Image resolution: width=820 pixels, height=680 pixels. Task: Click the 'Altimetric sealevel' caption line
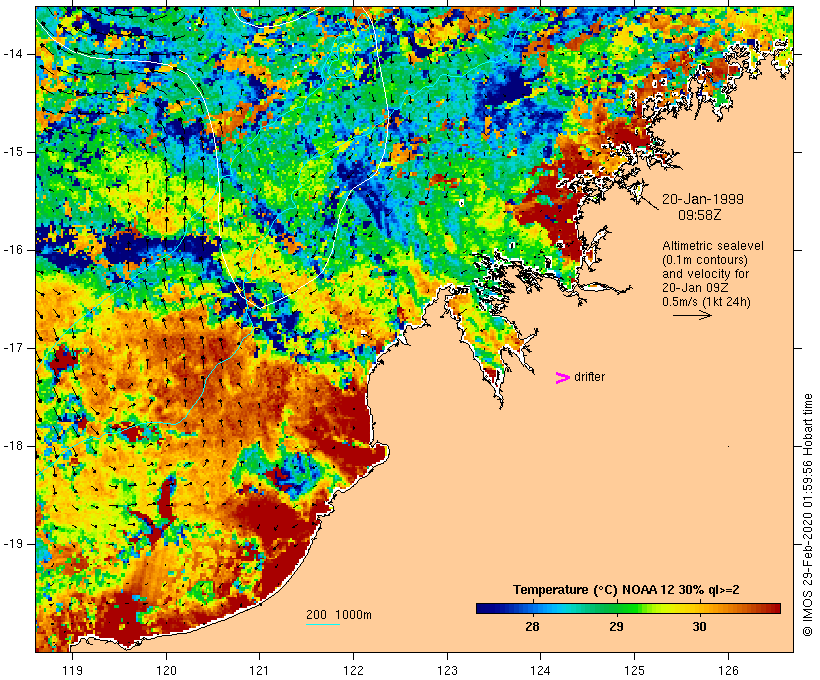[713, 246]
